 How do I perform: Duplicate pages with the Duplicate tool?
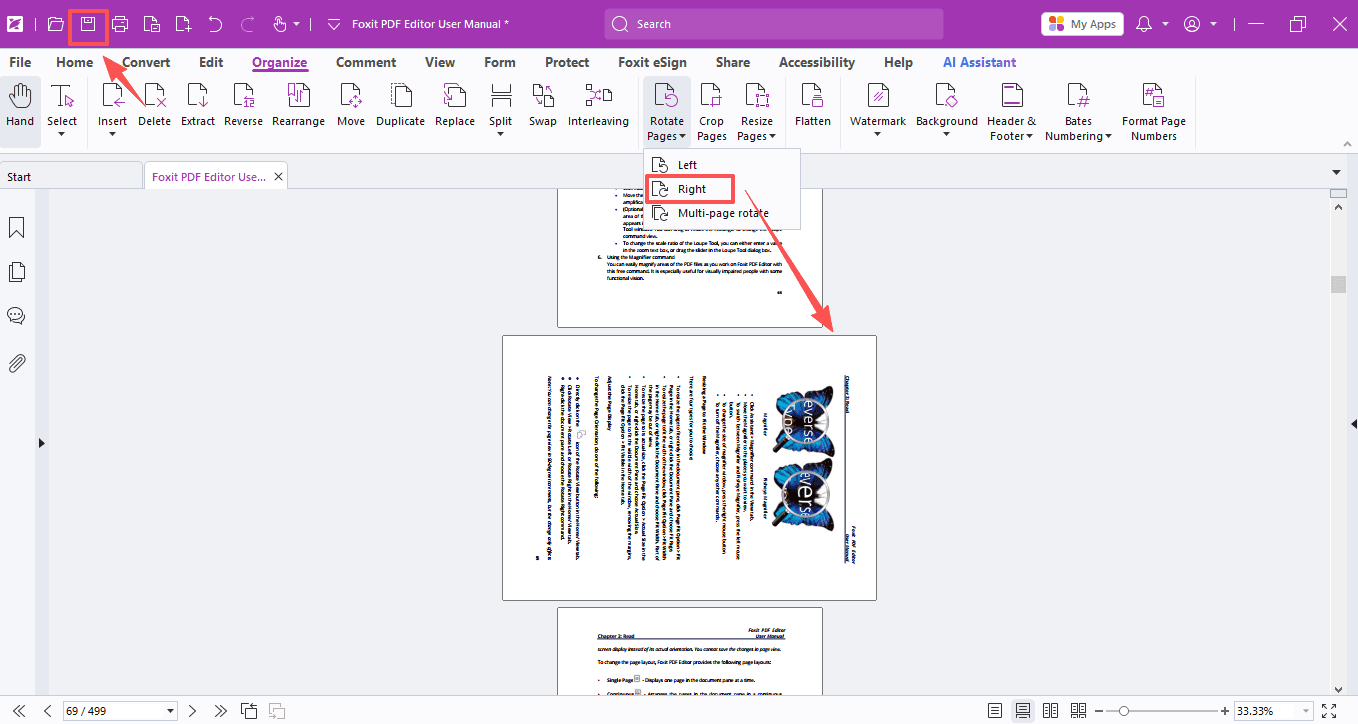point(400,107)
